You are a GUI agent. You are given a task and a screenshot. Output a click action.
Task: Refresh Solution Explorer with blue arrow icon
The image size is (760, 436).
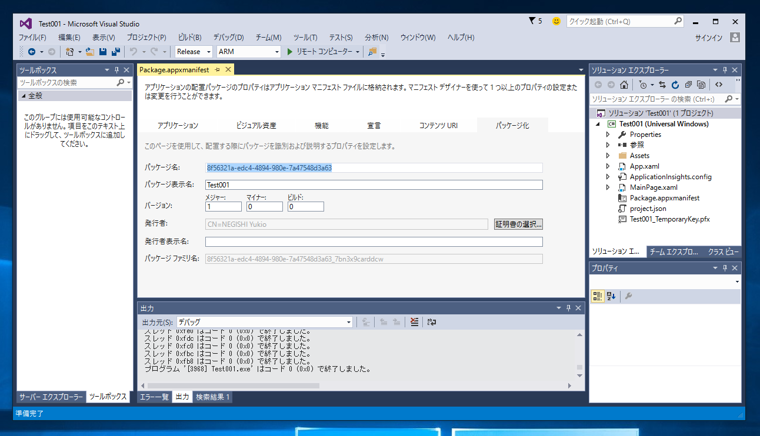[x=675, y=85]
